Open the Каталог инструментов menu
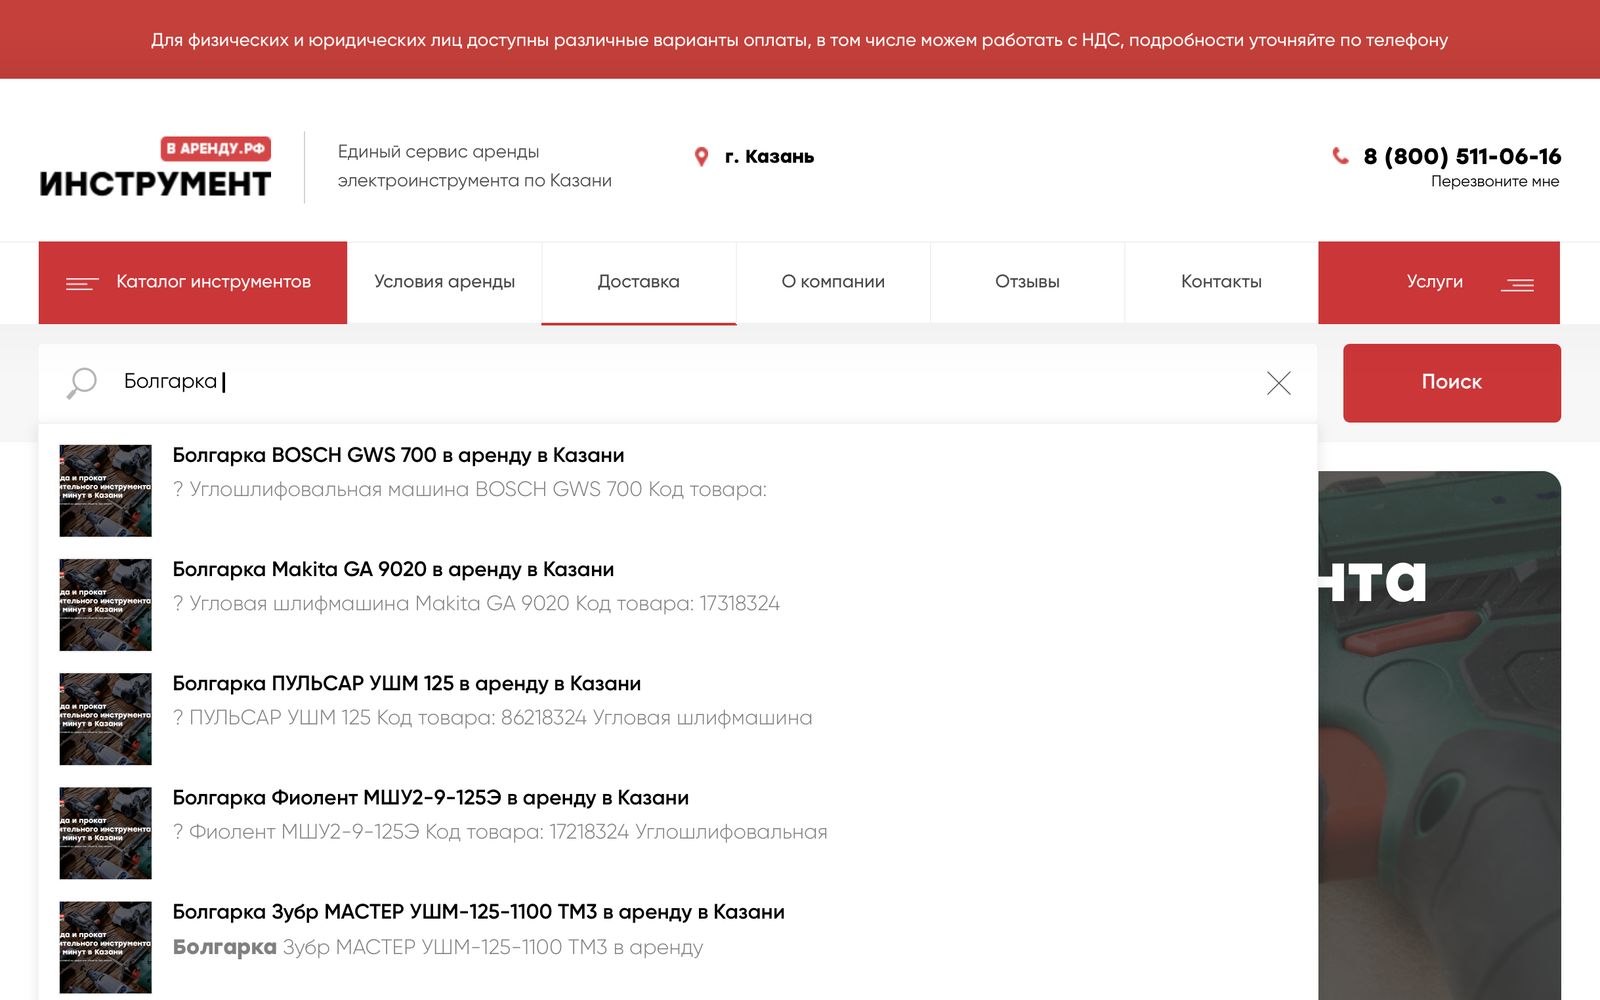 (x=193, y=282)
